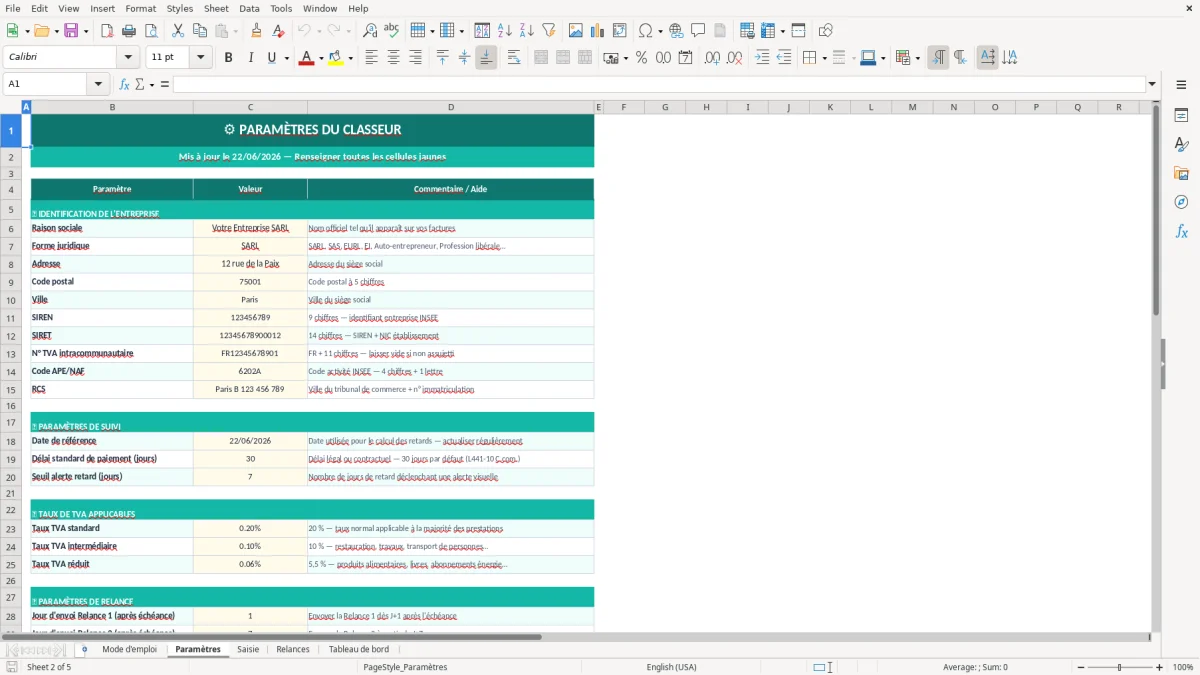This screenshot has height=675, width=1200.
Task: Switch to the Tableau de bord tab
Action: pos(359,649)
